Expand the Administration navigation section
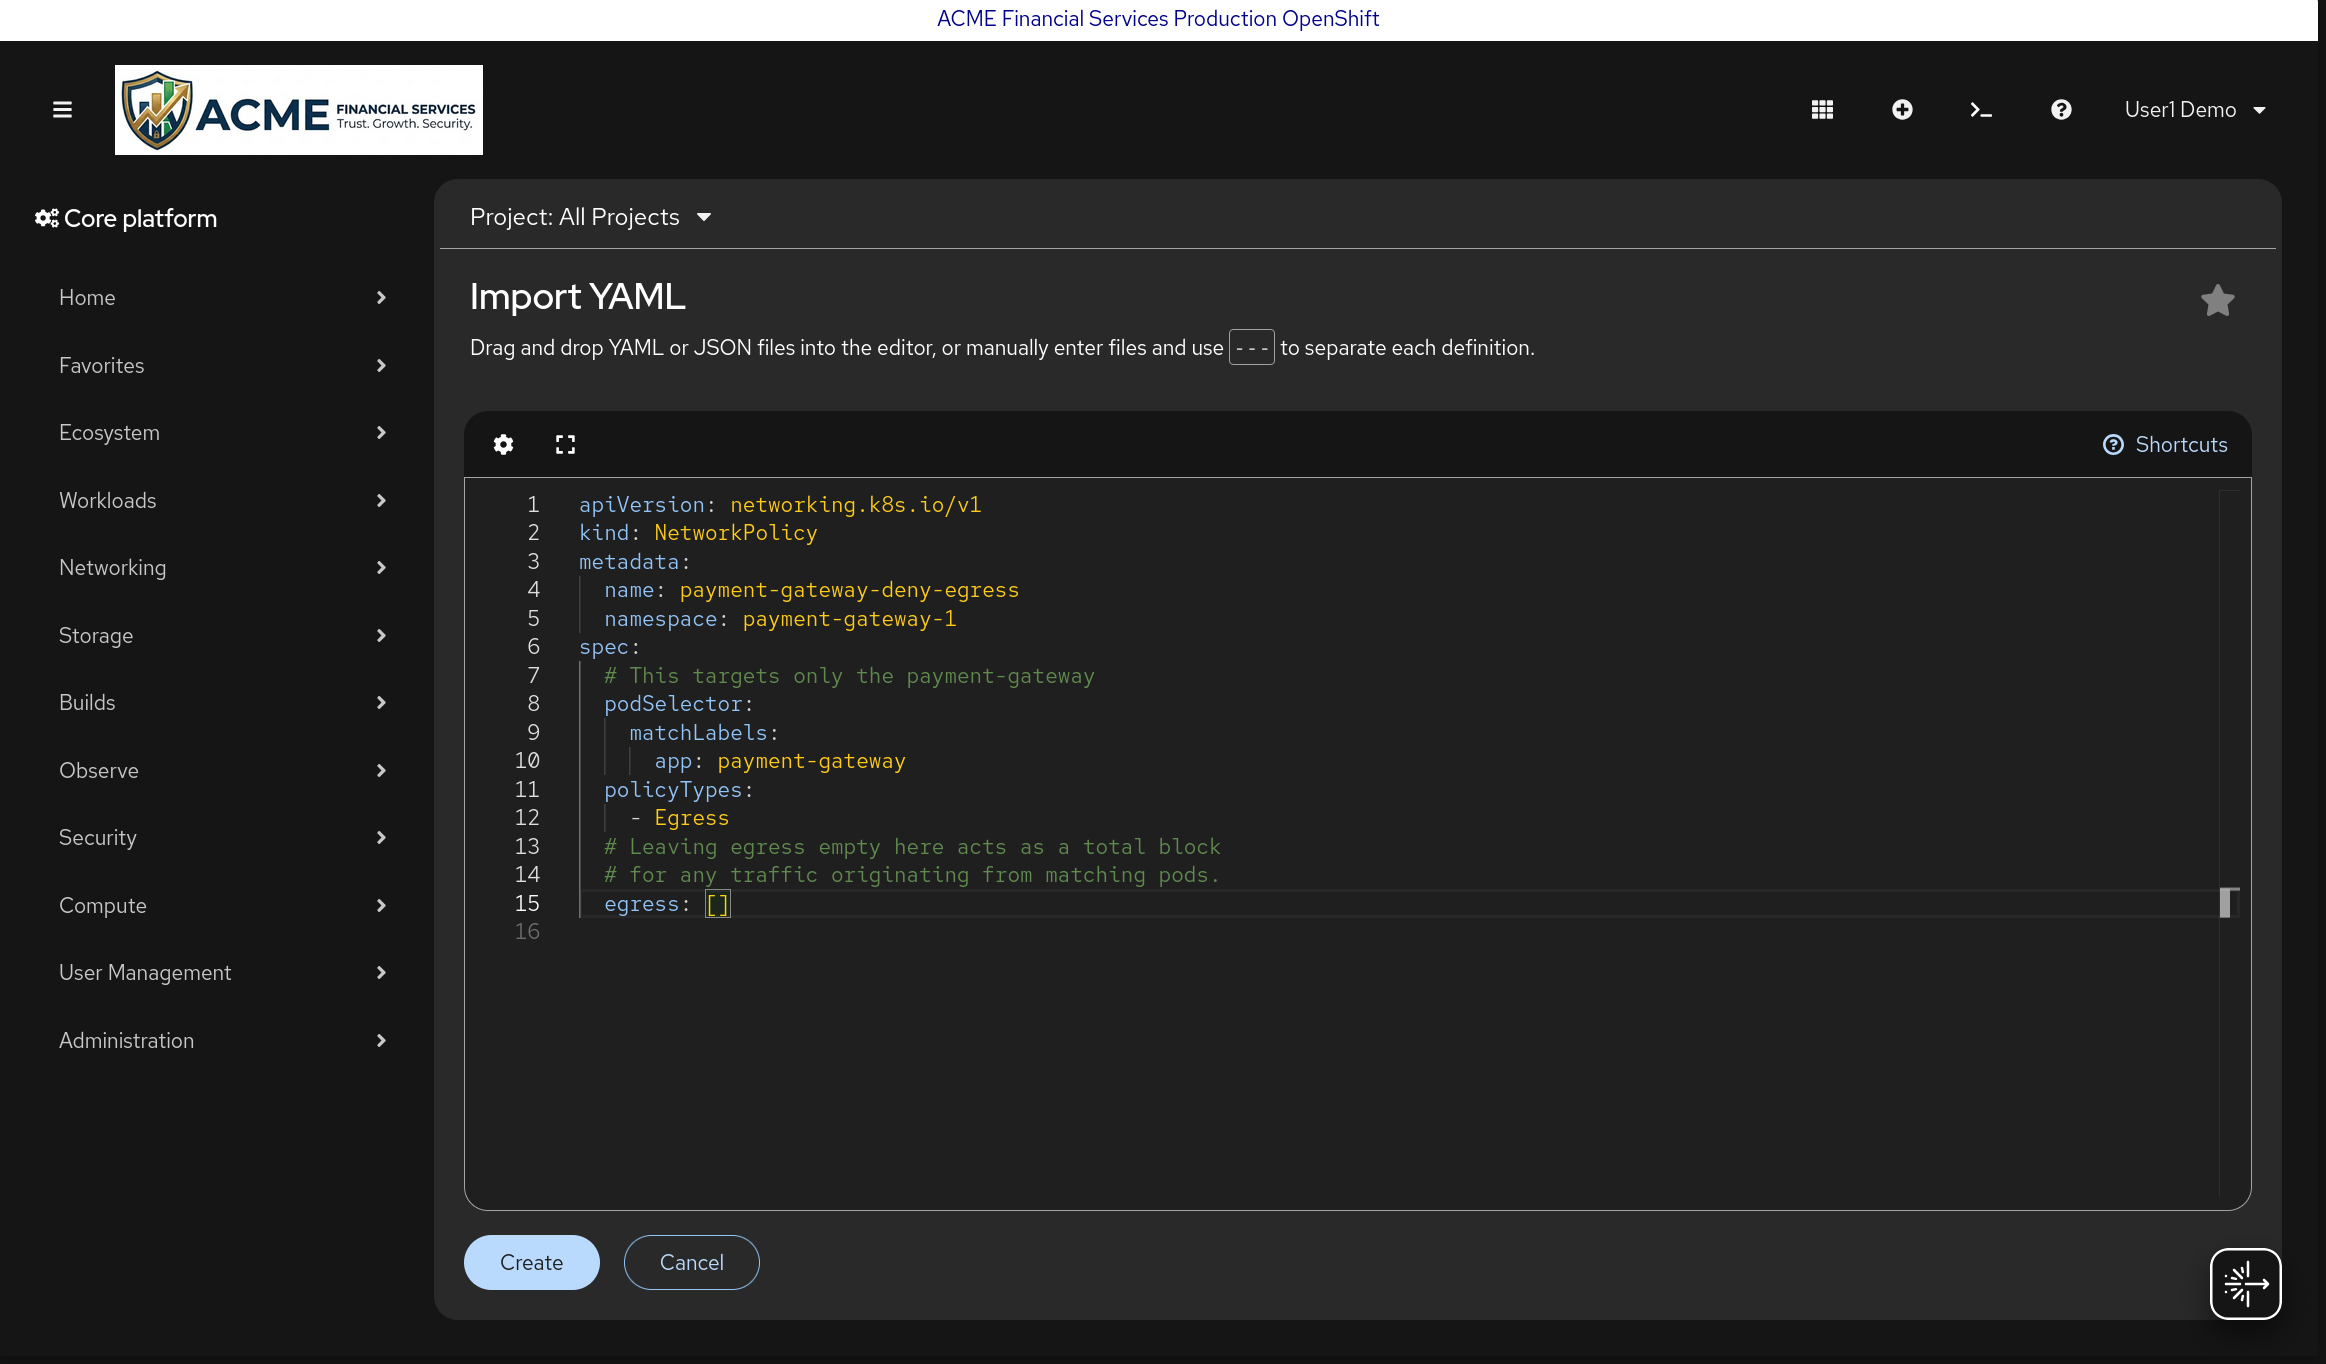This screenshot has width=2326, height=1364. [x=222, y=1041]
